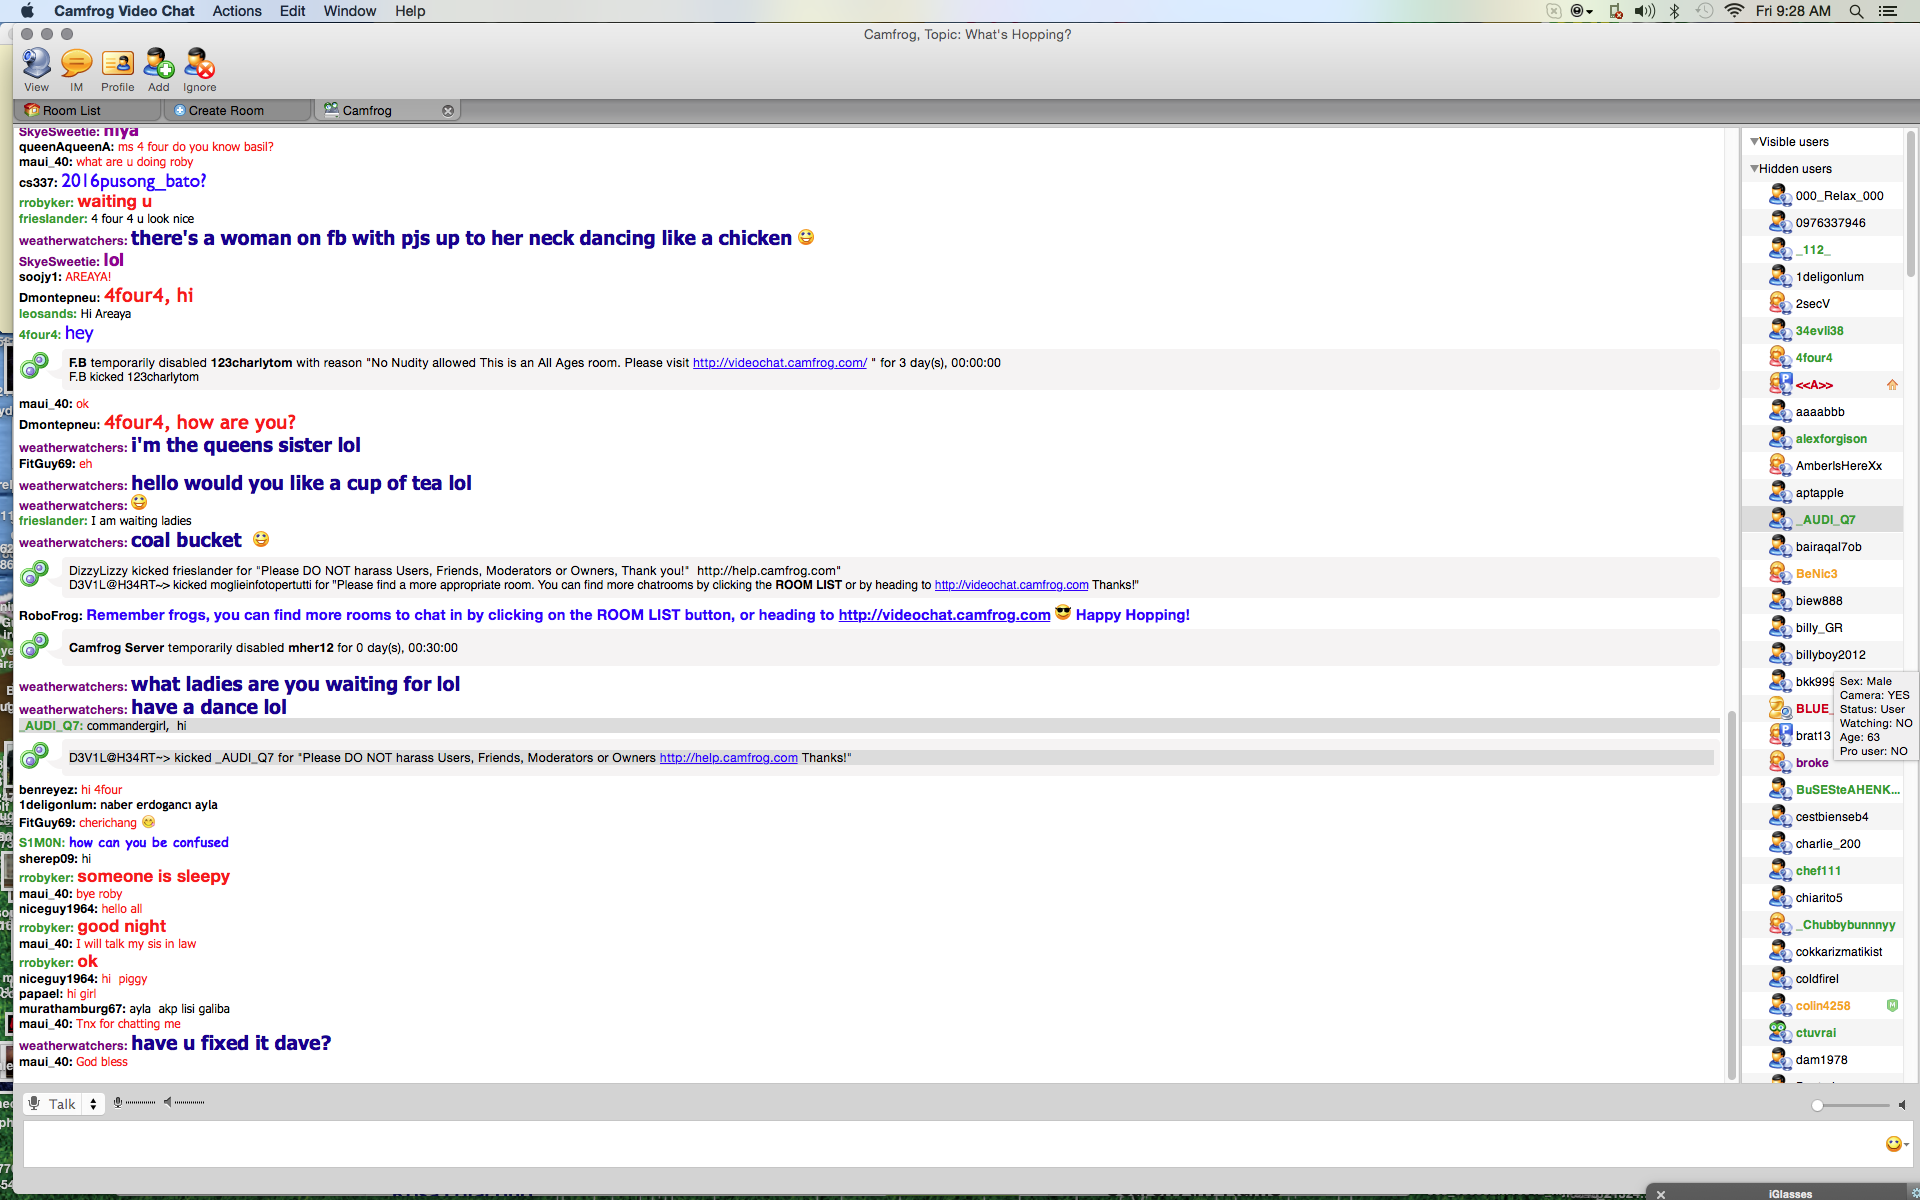Image resolution: width=1920 pixels, height=1200 pixels.
Task: Adjust the microphone level slider
Action: [140, 1103]
